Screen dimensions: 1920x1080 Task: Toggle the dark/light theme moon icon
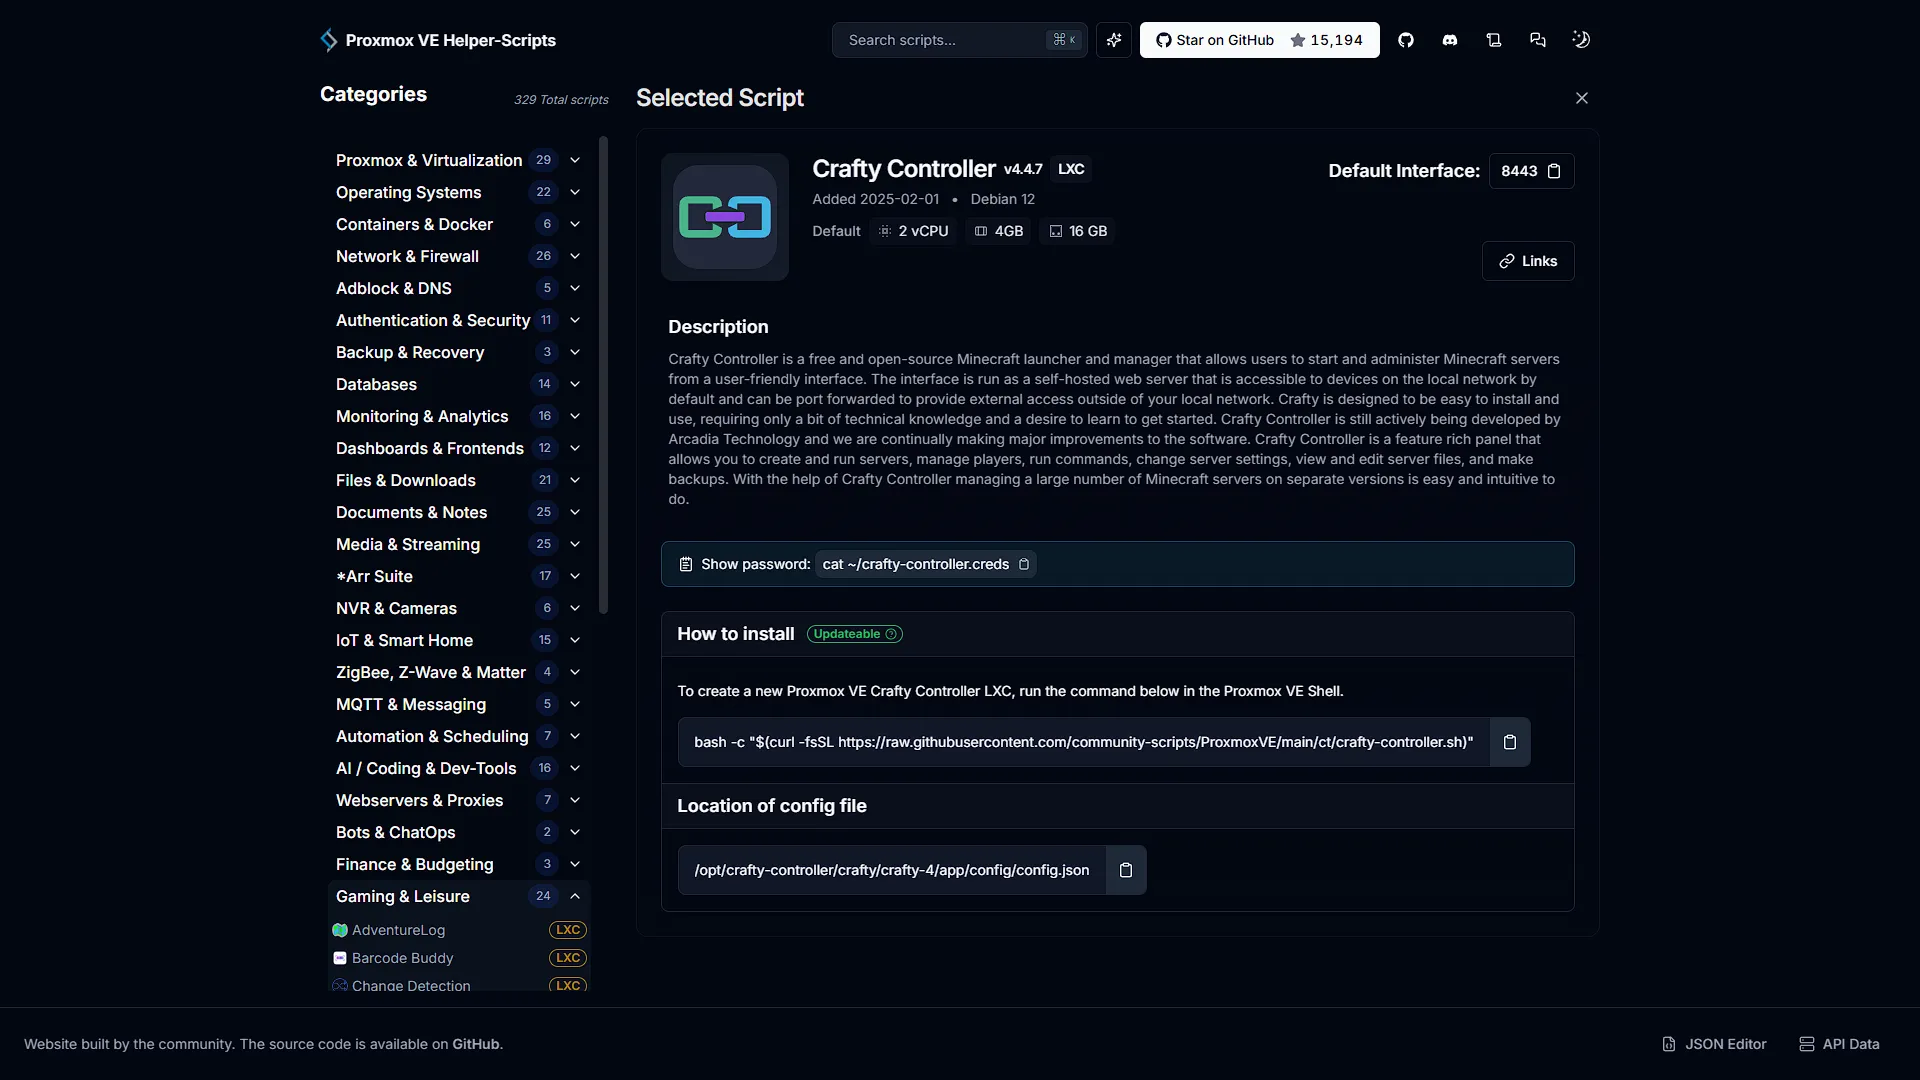[1581, 40]
